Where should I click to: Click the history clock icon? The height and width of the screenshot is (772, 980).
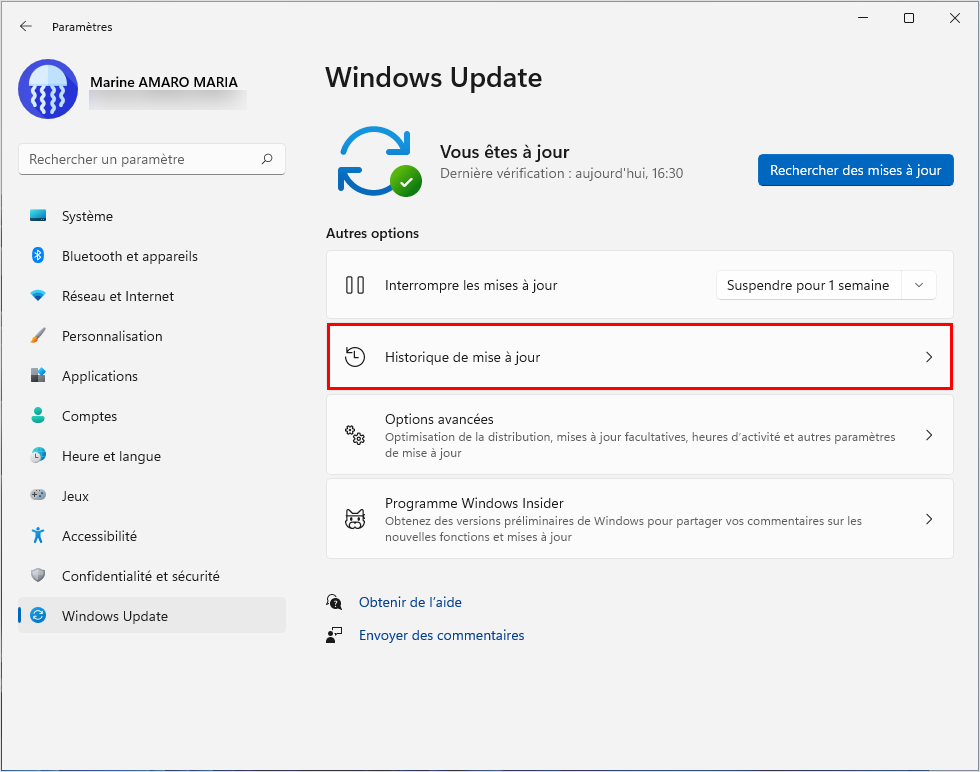pos(355,357)
